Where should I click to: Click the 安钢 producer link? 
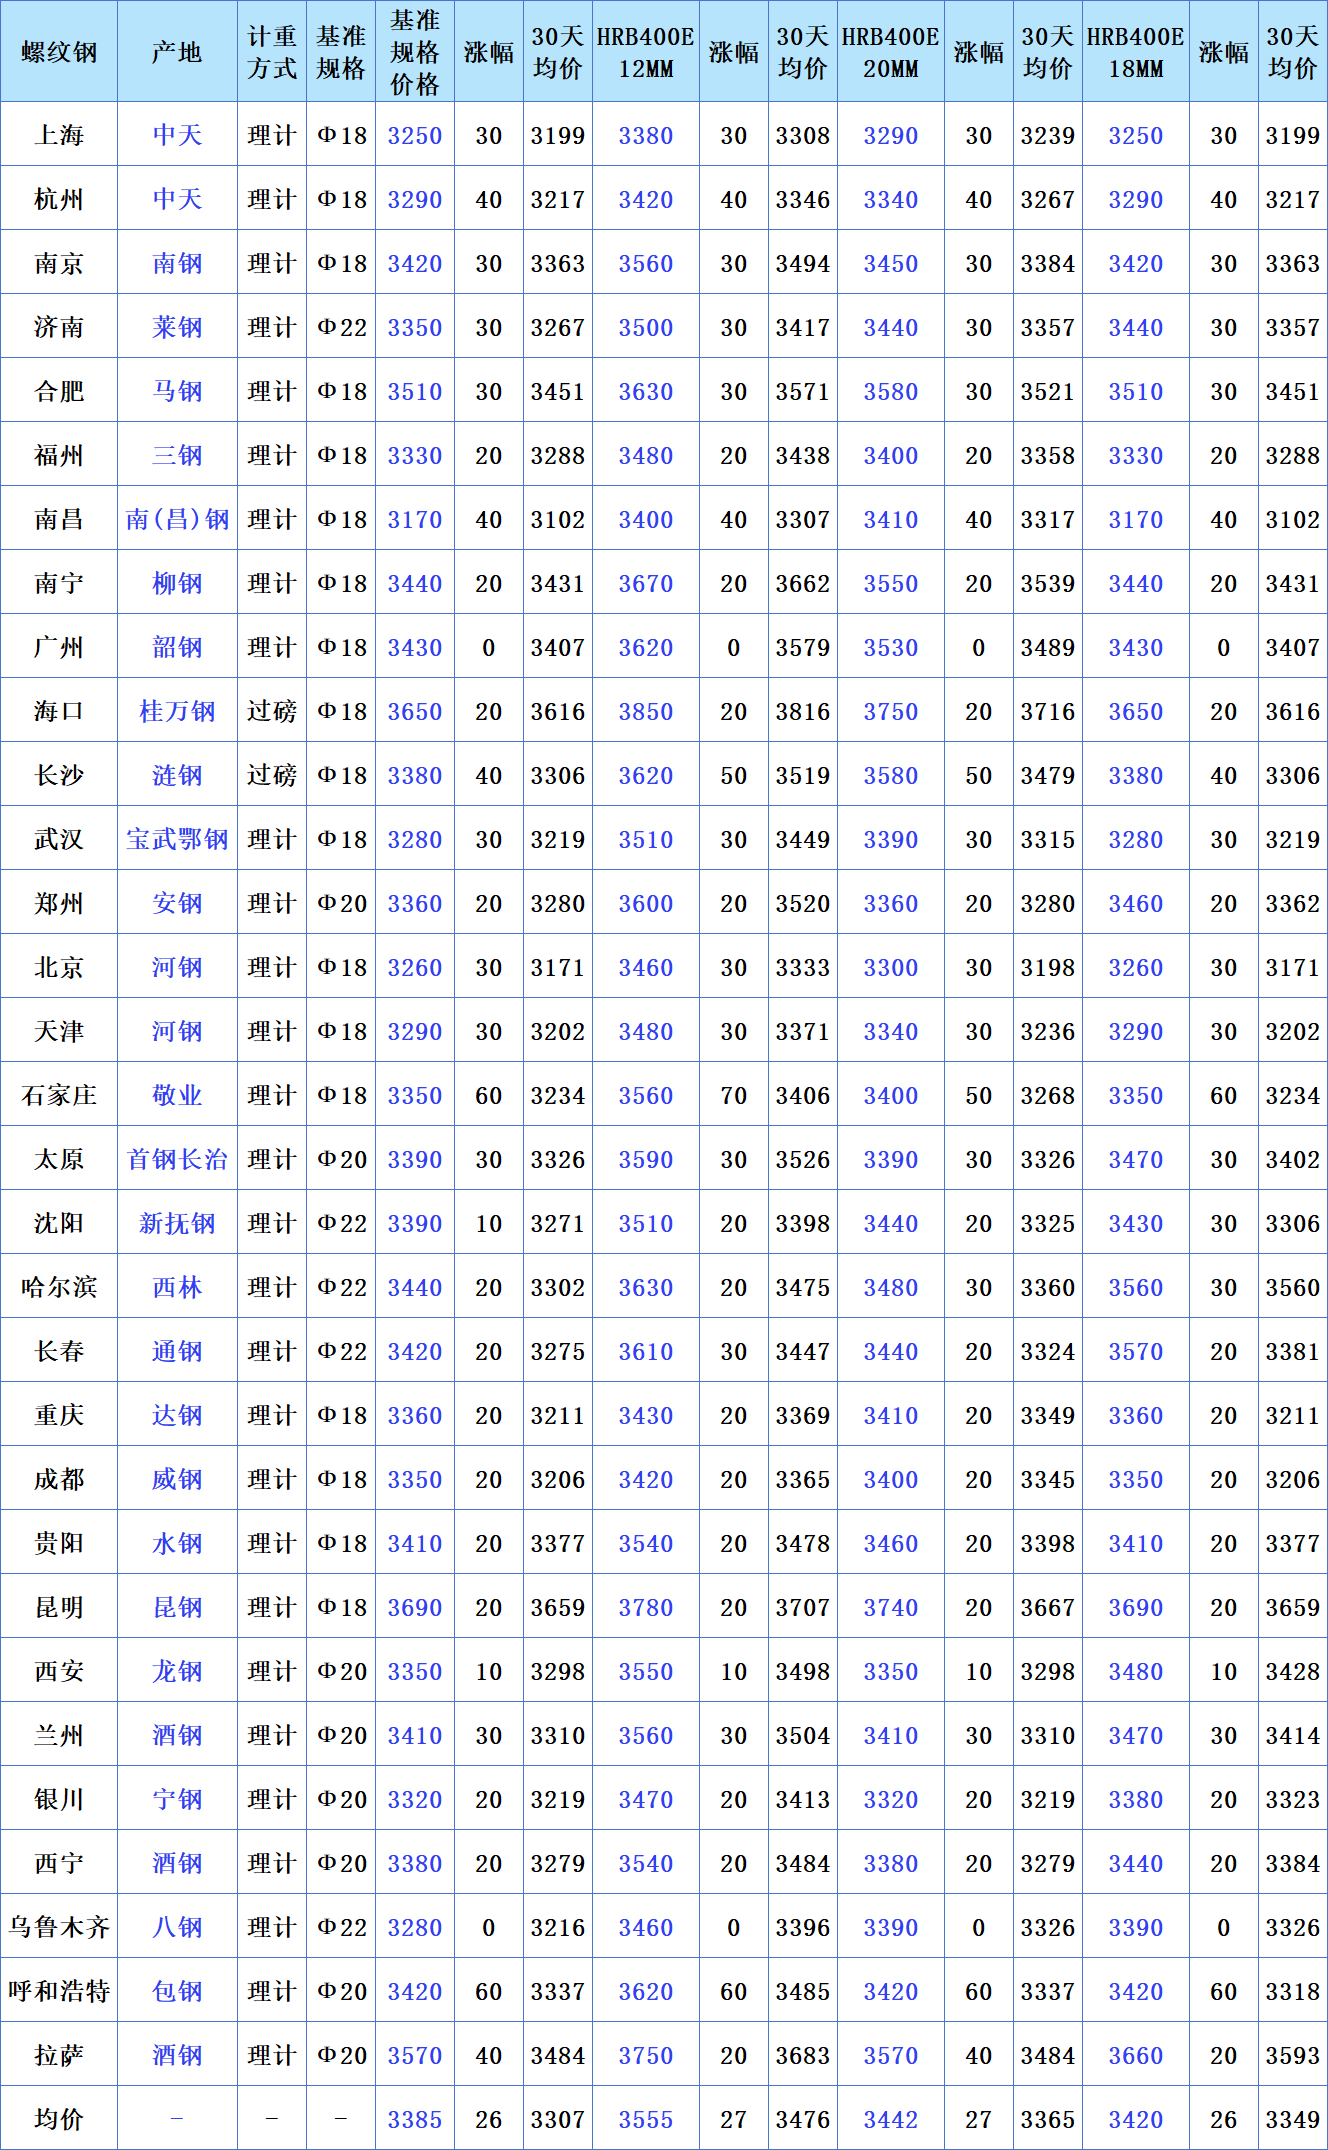point(177,903)
